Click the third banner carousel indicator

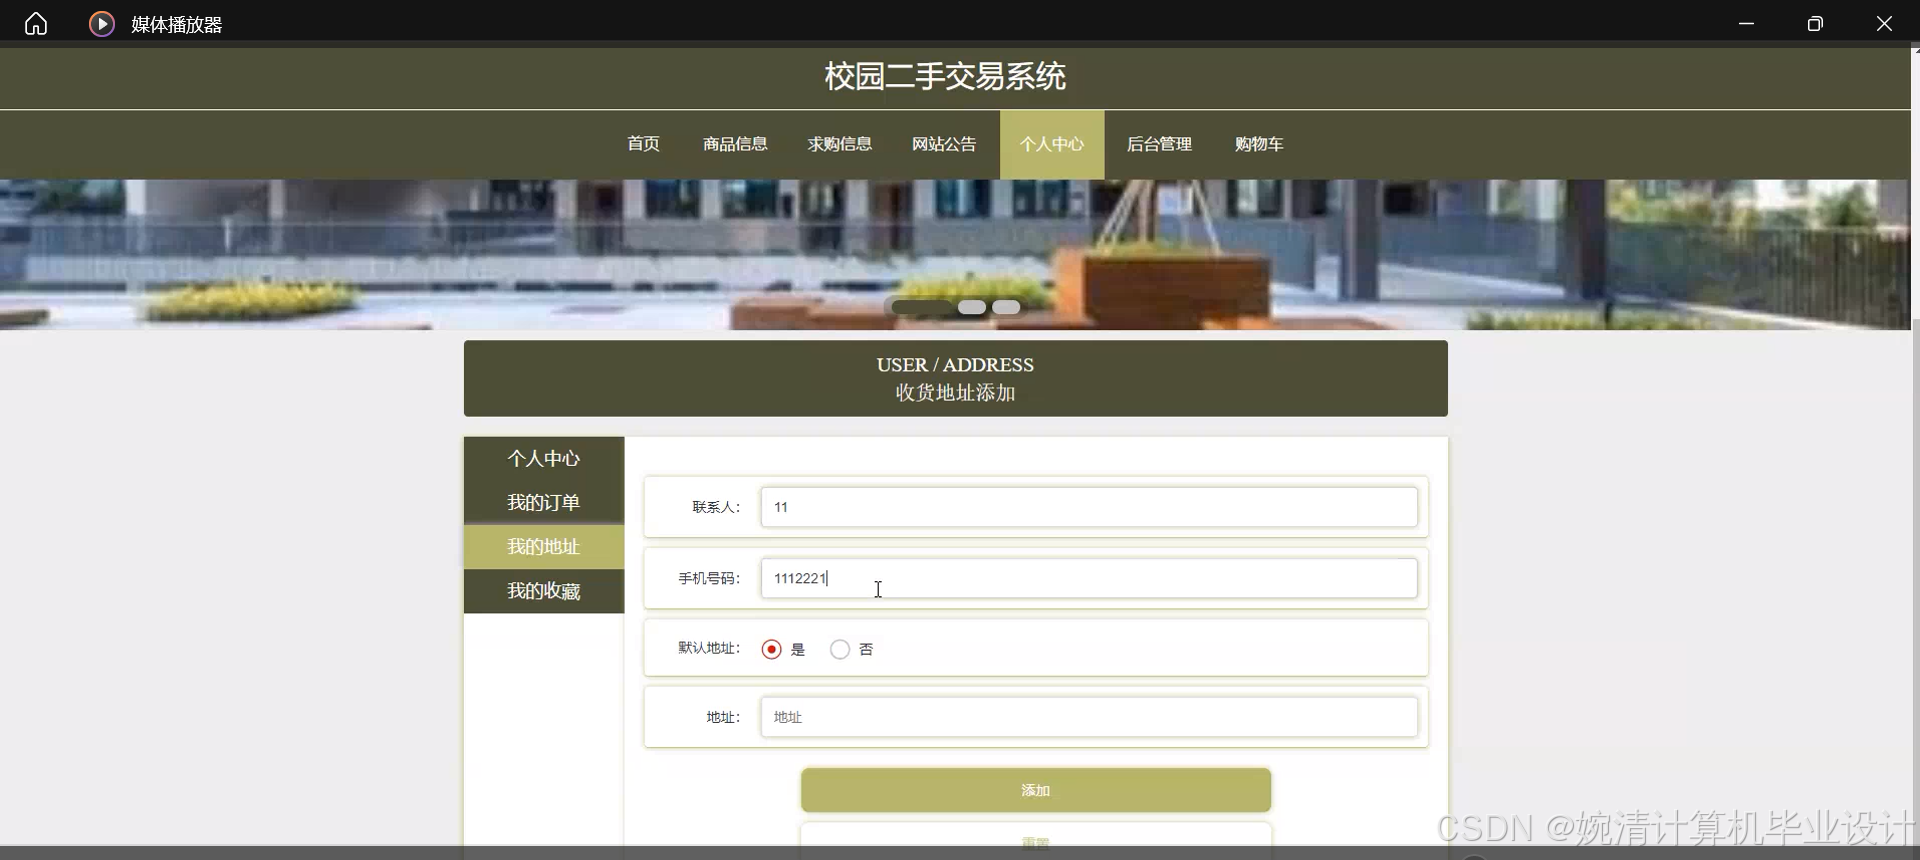click(x=1006, y=307)
